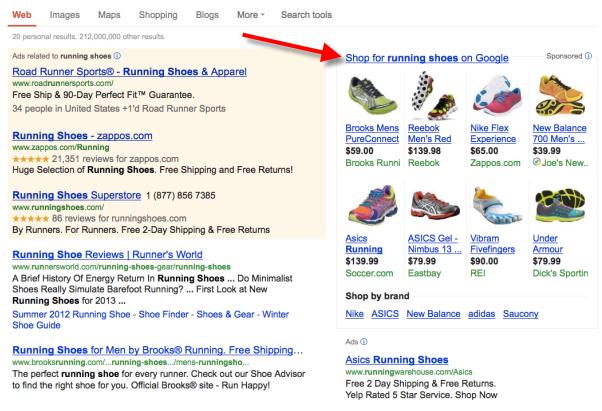602x411 pixels.
Task: Click the info icon beside 'Ads related to running shoes'
Action: [117, 56]
